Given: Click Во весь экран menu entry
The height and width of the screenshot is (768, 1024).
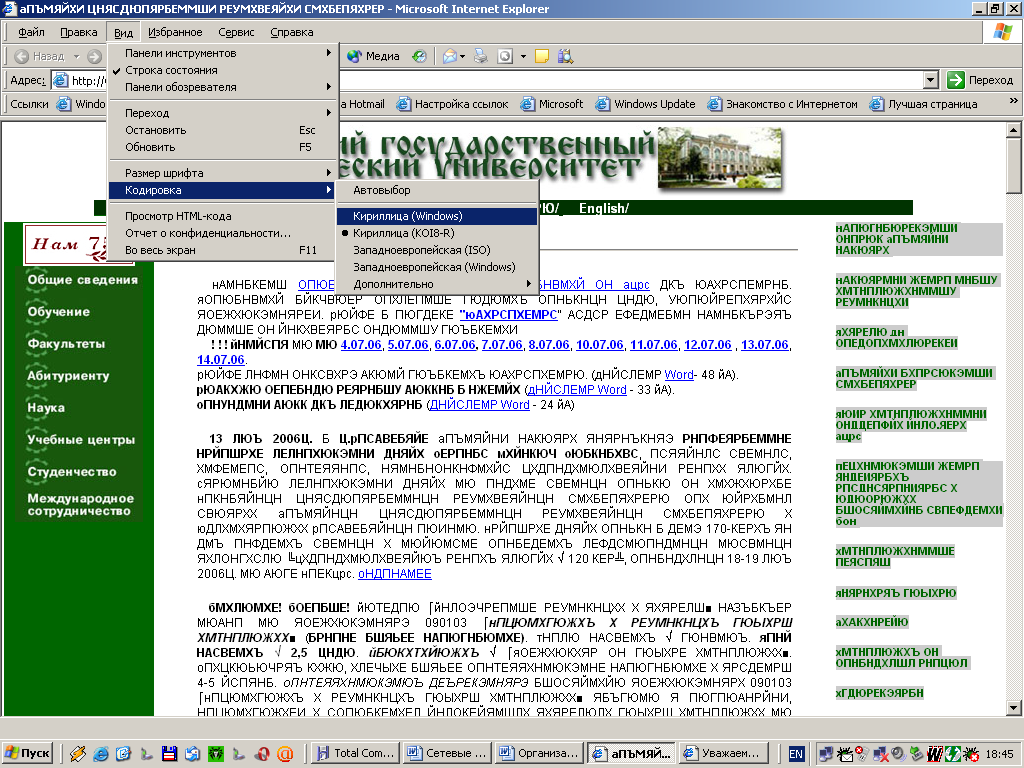Looking at the screenshot, I should [x=223, y=250].
